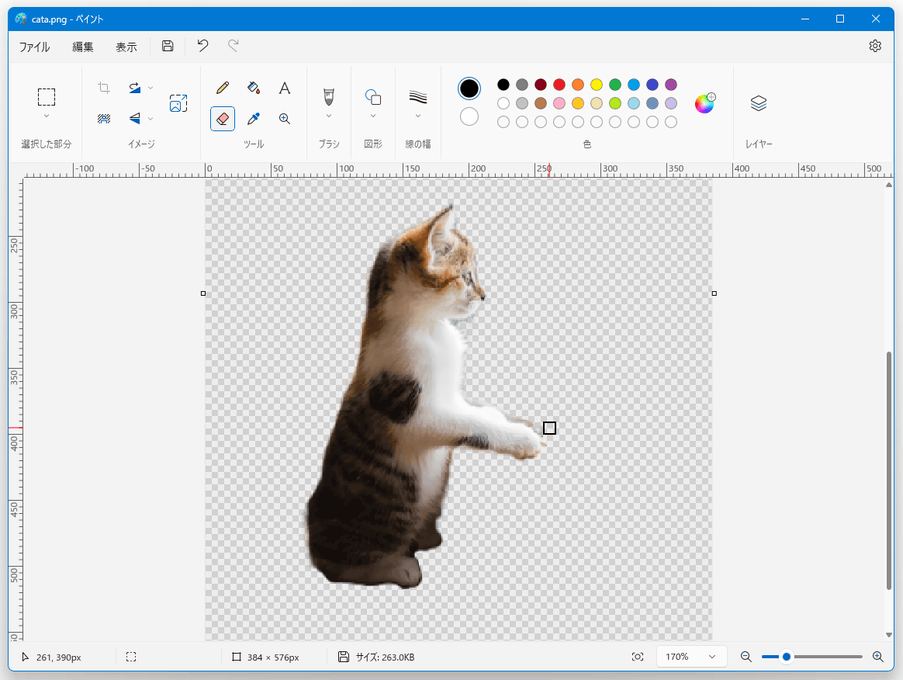903x680 pixels.
Task: Select the Pencil tool
Action: point(222,88)
